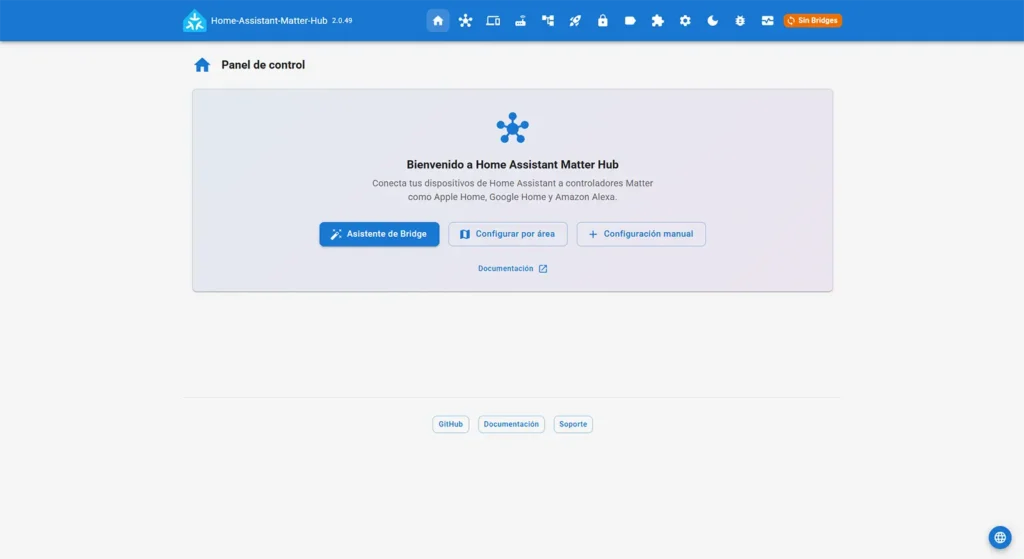Open the devices icon in navbar
Viewport: 1024px width, 559px height.
pos(493,21)
